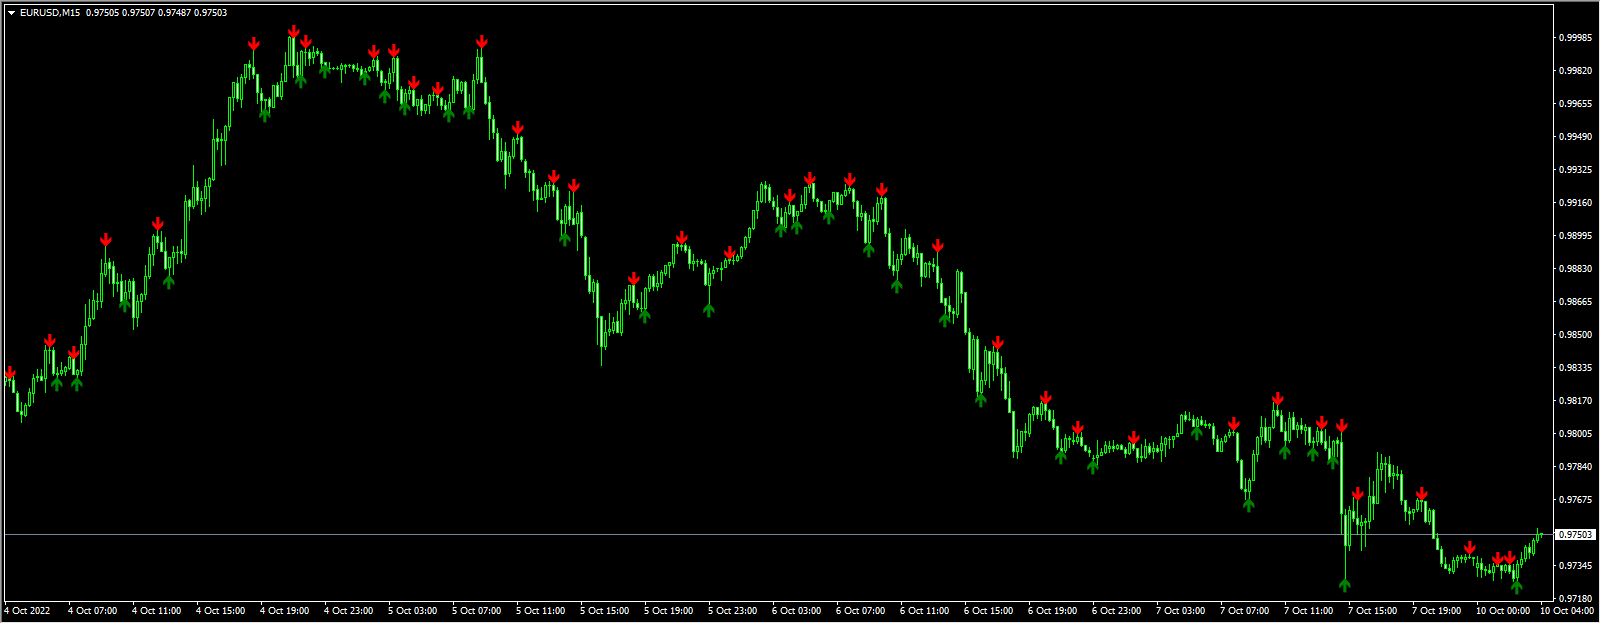Viewport: 1601px width, 624px height.
Task: Click the 0.98665 price level on the scale
Action: 1575,302
